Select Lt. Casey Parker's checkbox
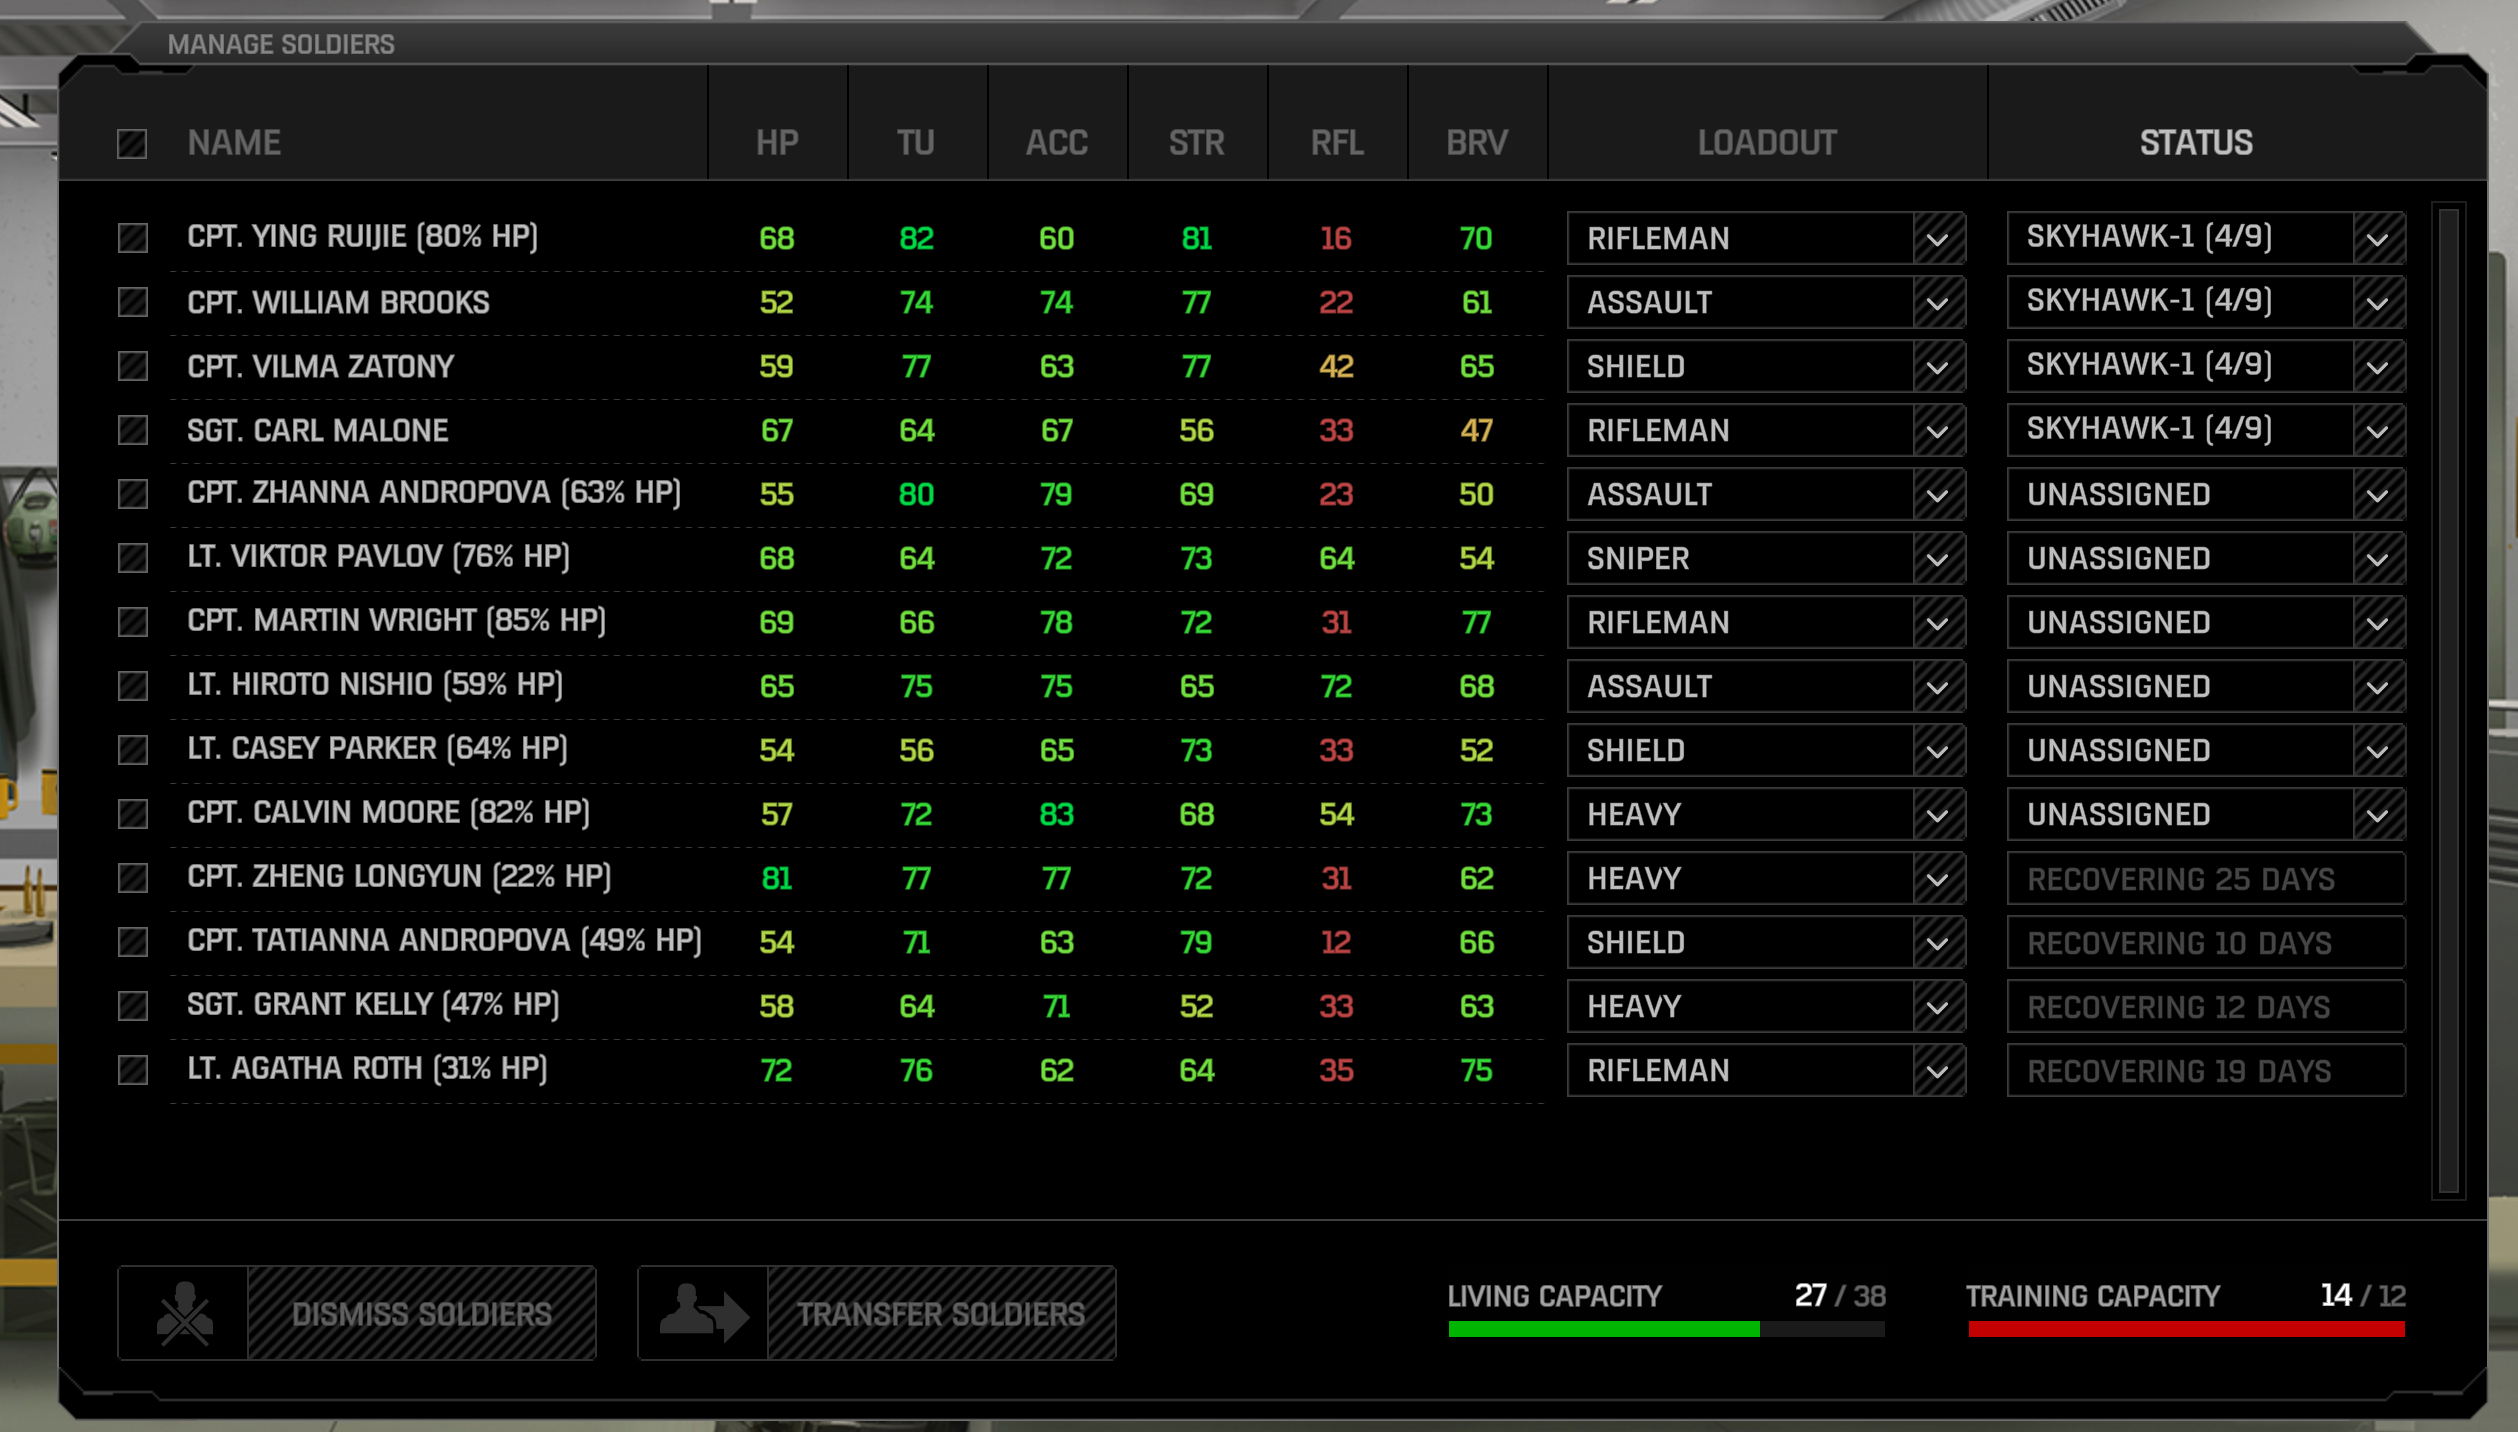The image size is (2518, 1432). pyautogui.click(x=133, y=750)
